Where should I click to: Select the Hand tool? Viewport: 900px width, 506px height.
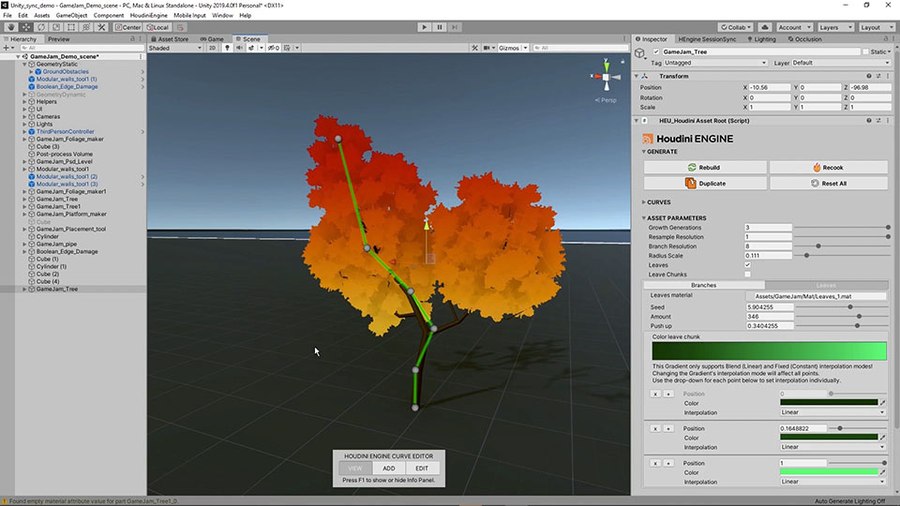coord(11,27)
